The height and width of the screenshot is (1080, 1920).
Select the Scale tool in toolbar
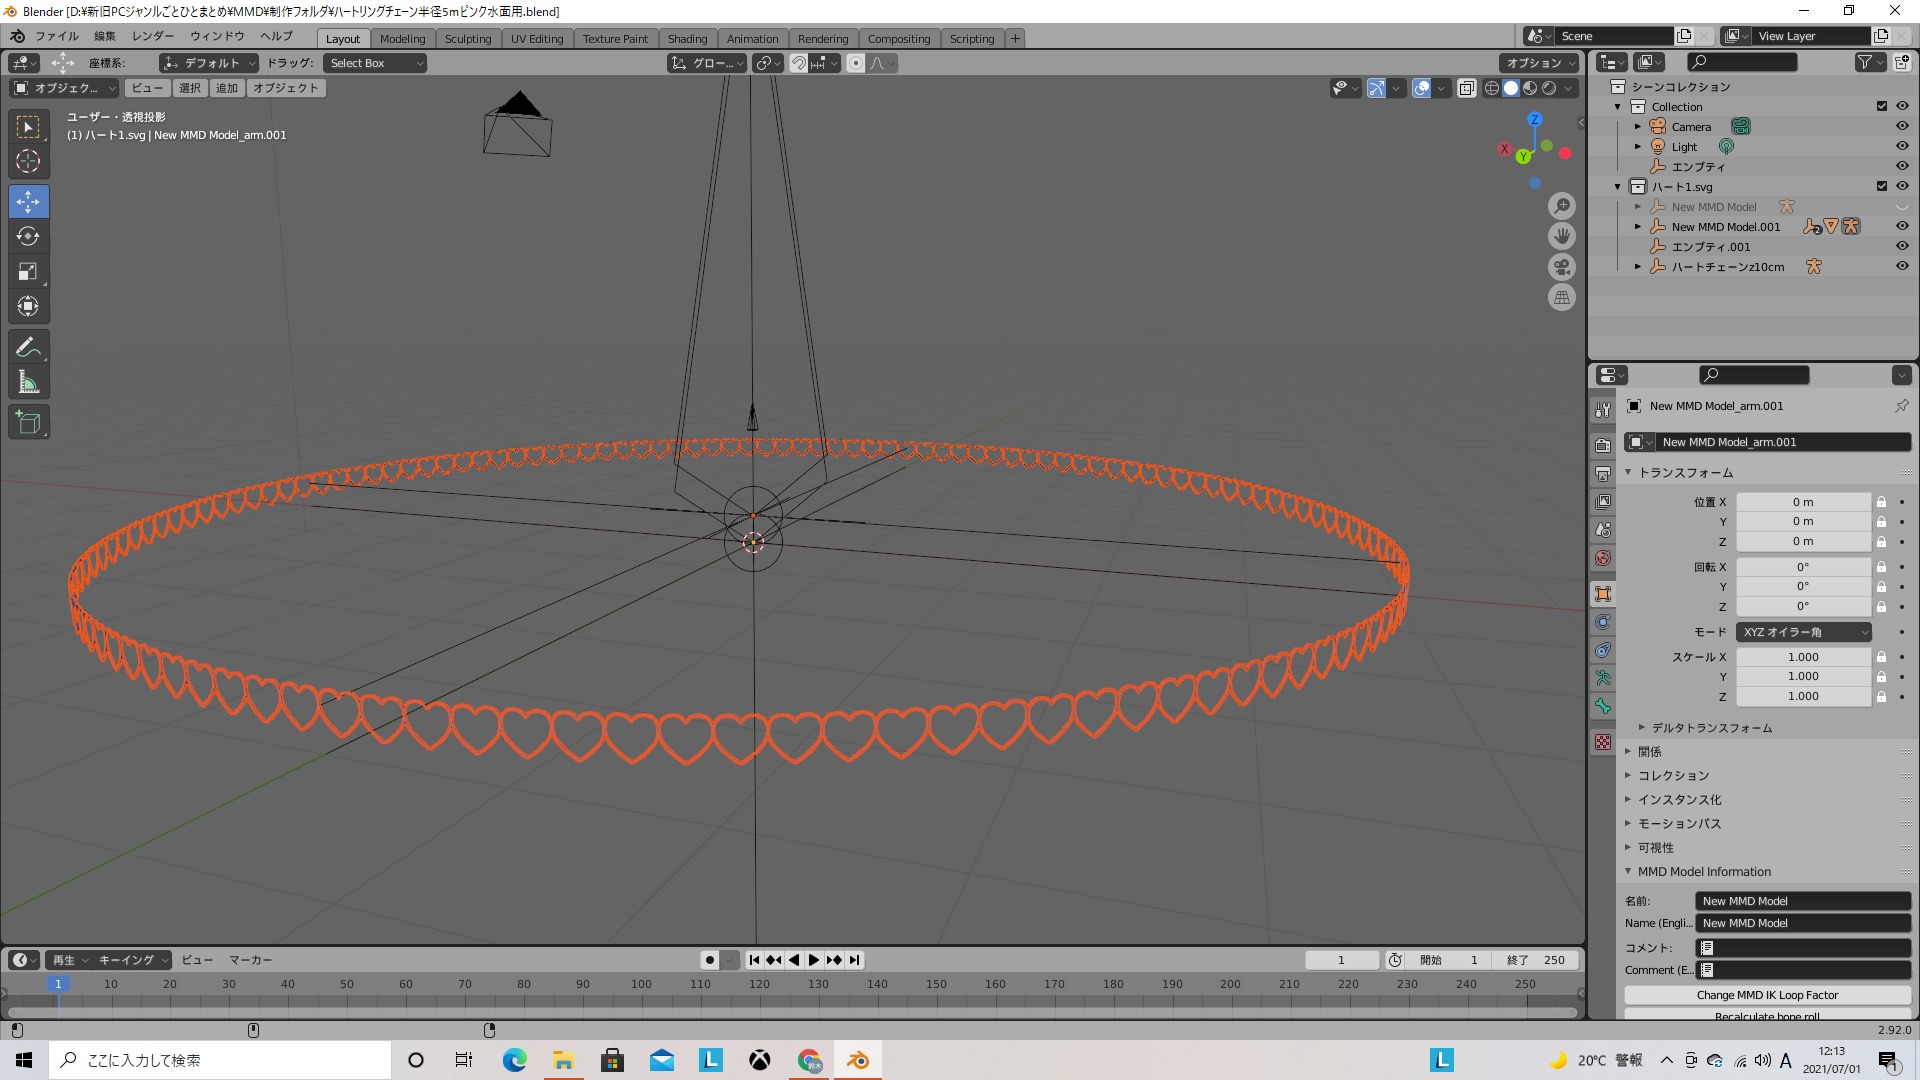28,272
